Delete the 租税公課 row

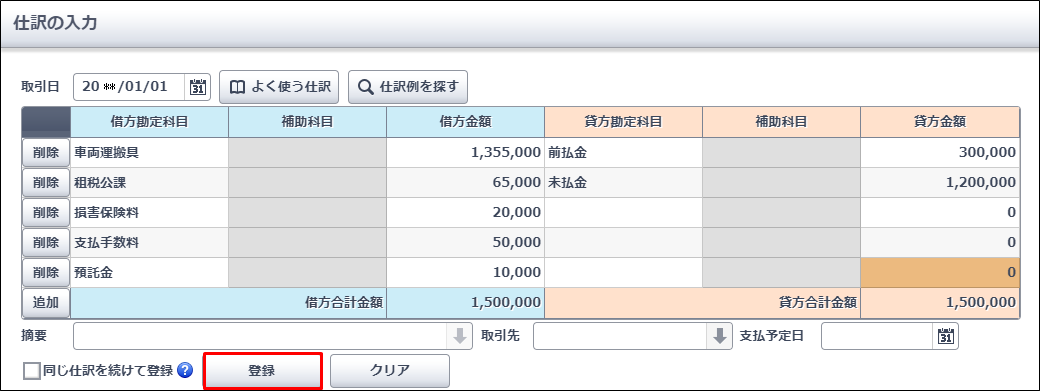coord(46,182)
